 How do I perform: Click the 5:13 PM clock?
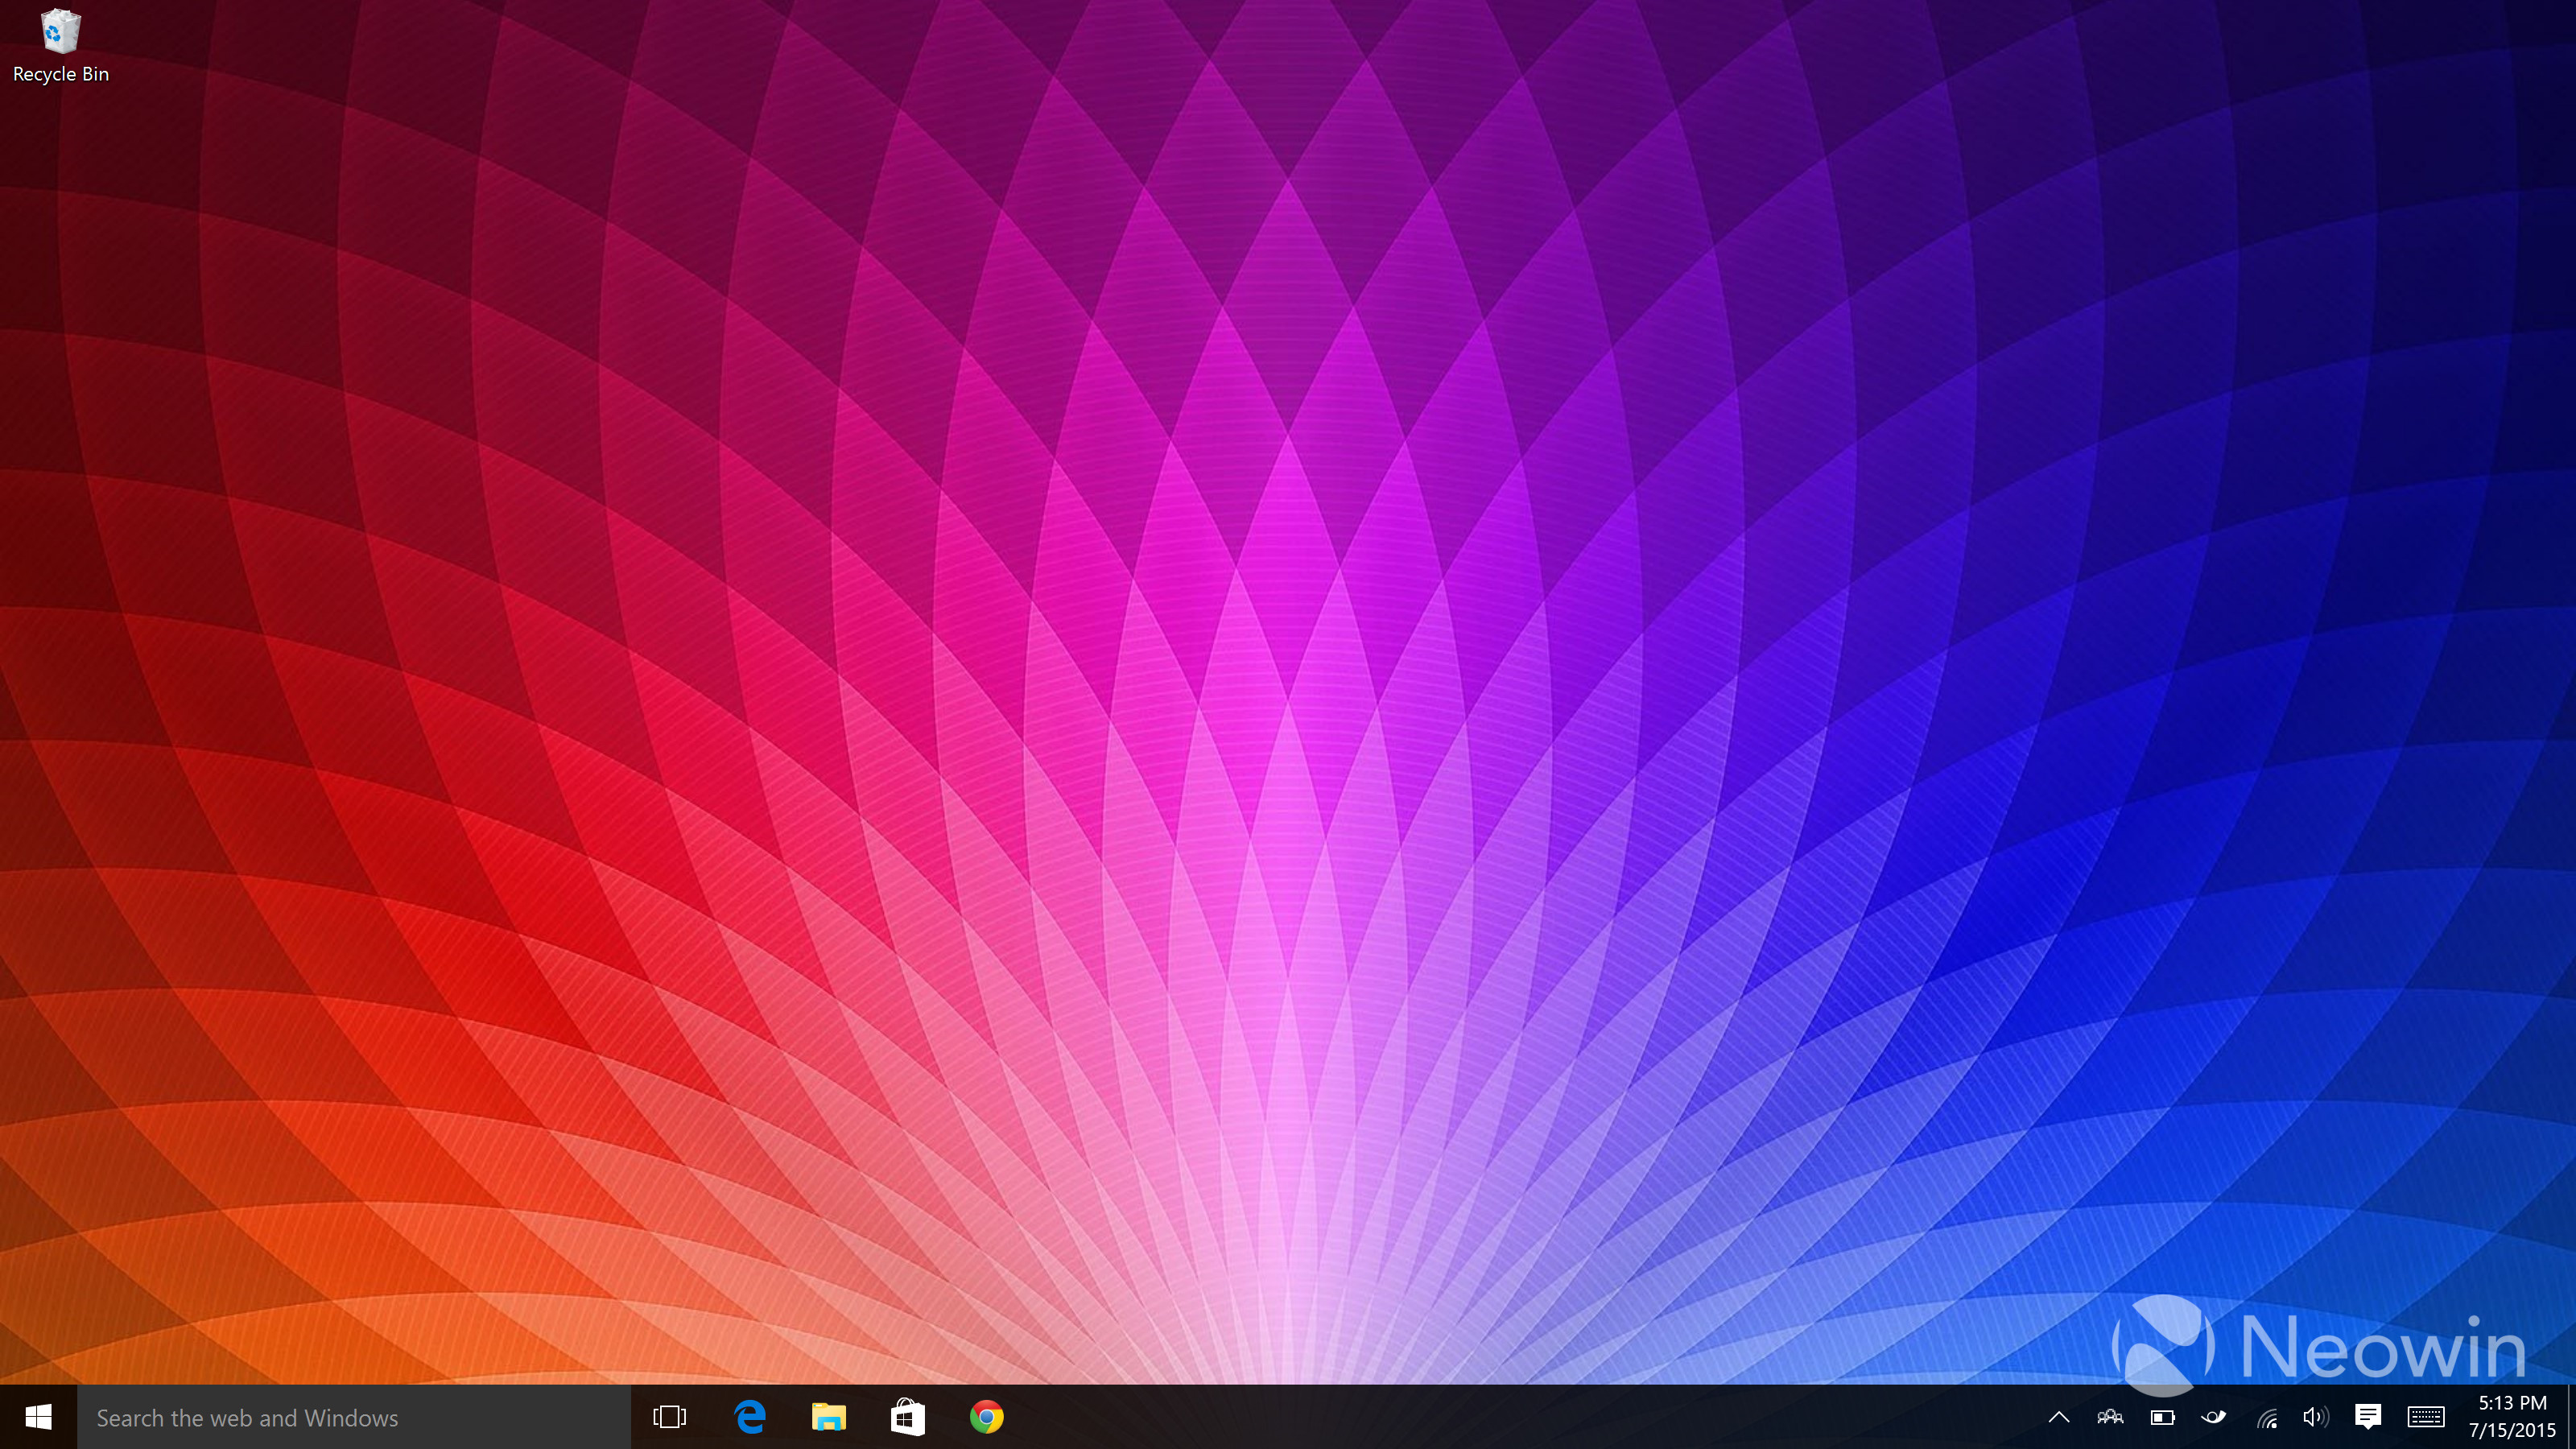2512,1403
